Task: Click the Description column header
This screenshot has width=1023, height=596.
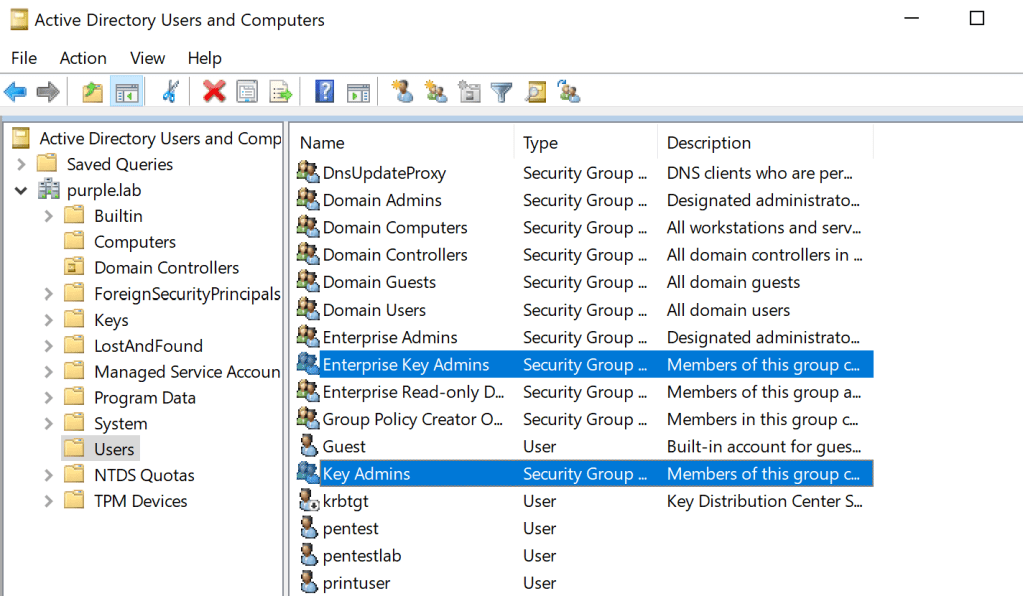Action: (709, 143)
